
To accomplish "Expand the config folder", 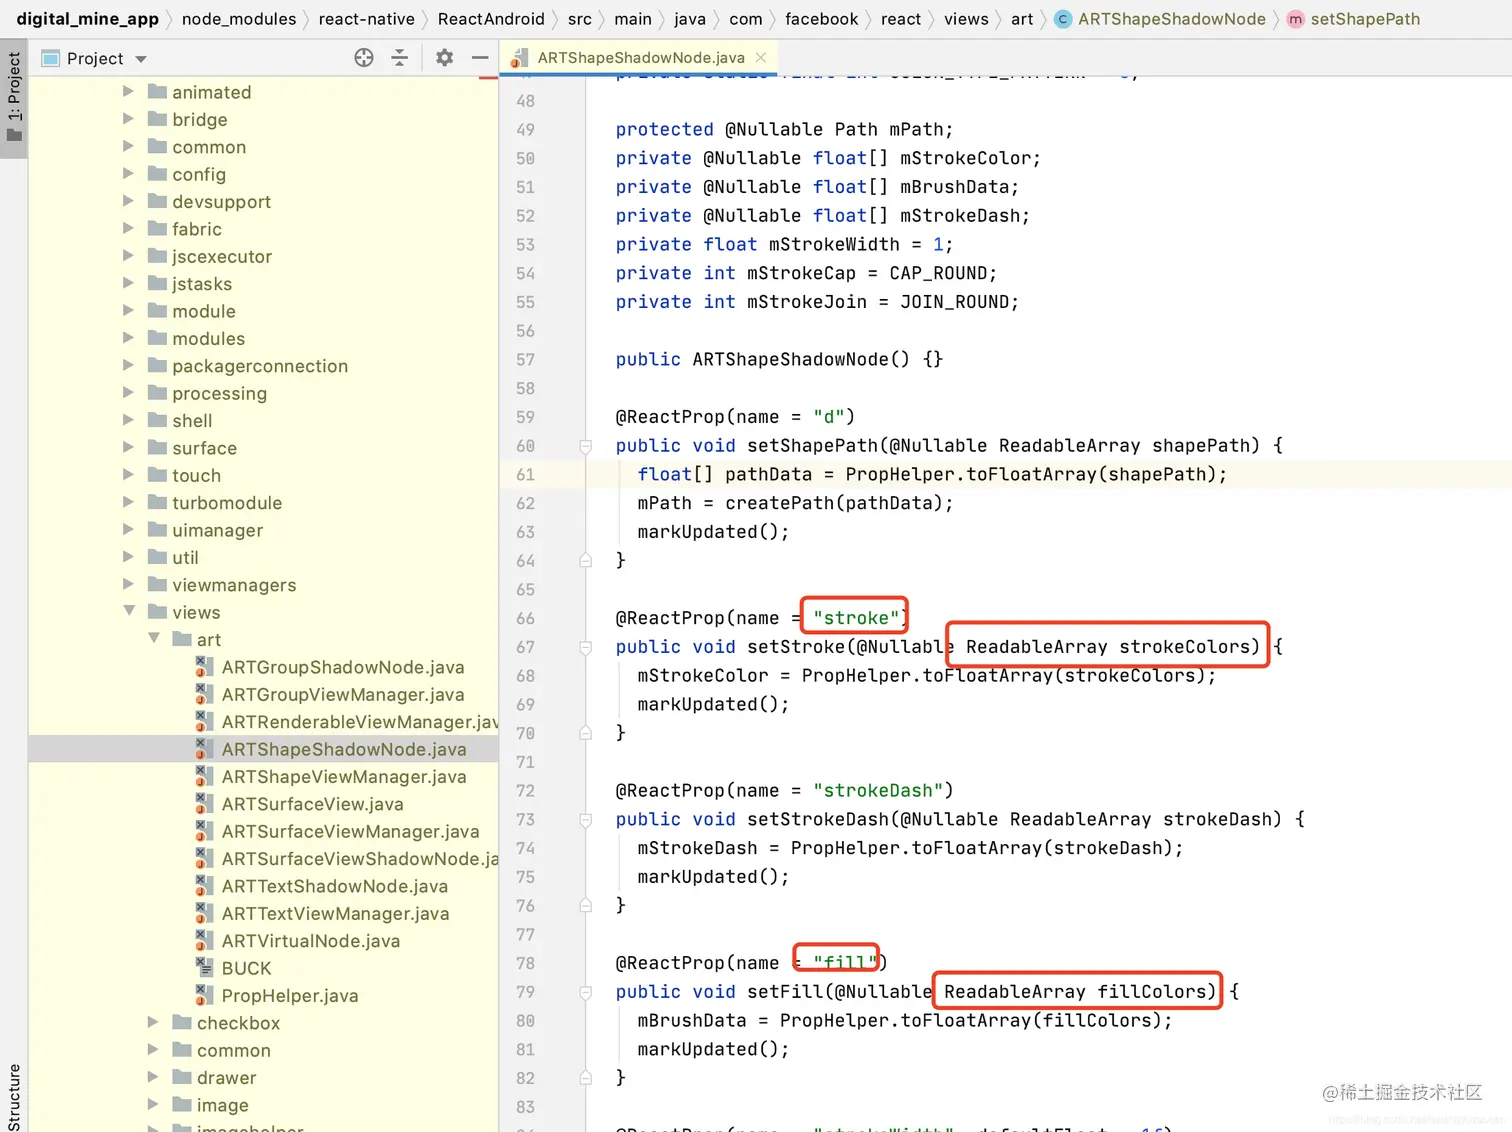I will (x=128, y=173).
